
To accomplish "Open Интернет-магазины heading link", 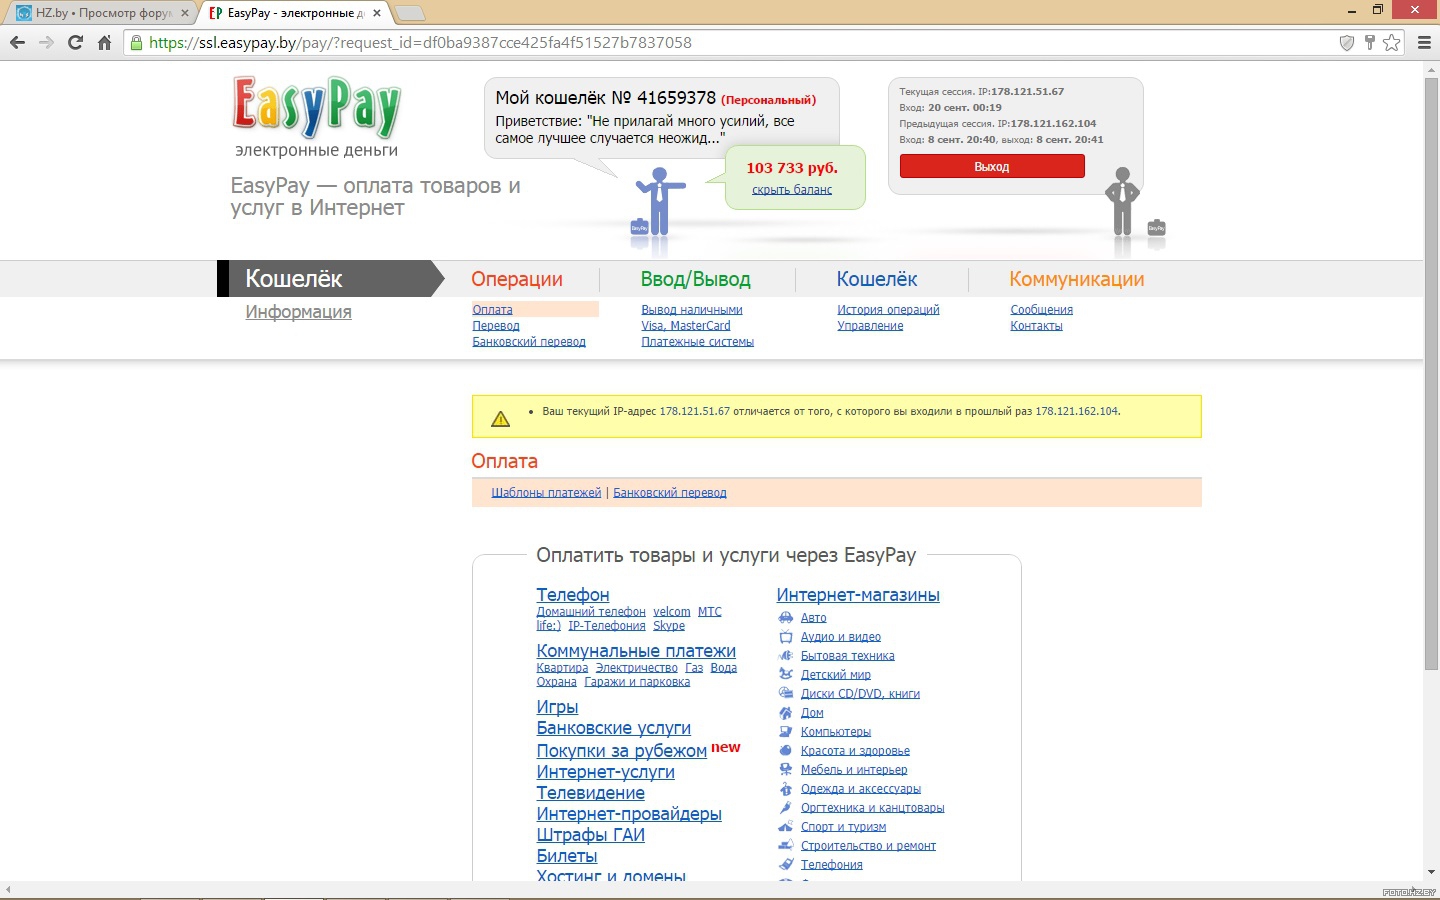I will coord(858,595).
